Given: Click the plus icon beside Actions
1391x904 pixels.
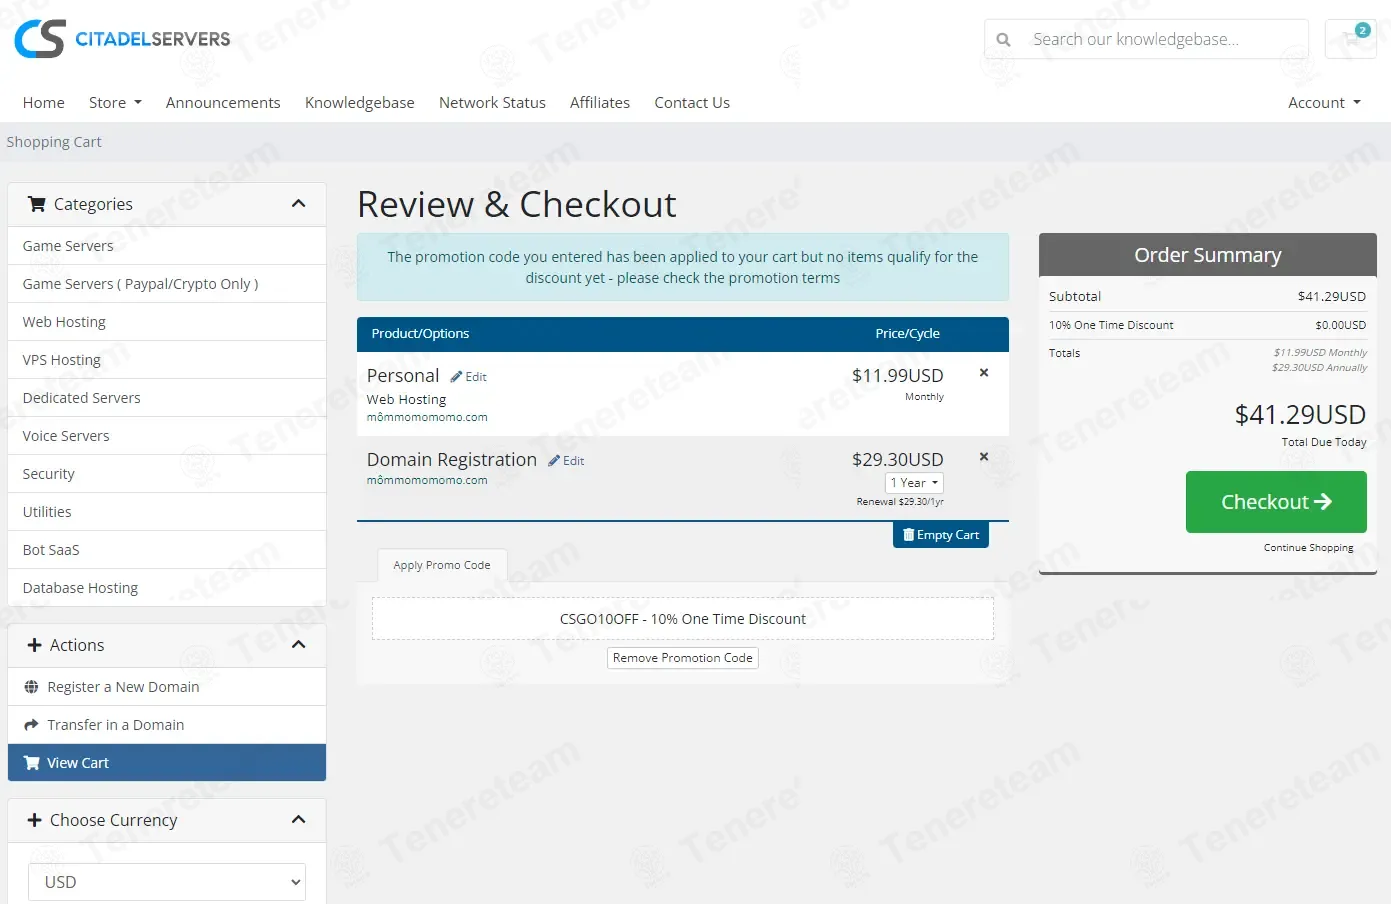Looking at the screenshot, I should coord(34,645).
